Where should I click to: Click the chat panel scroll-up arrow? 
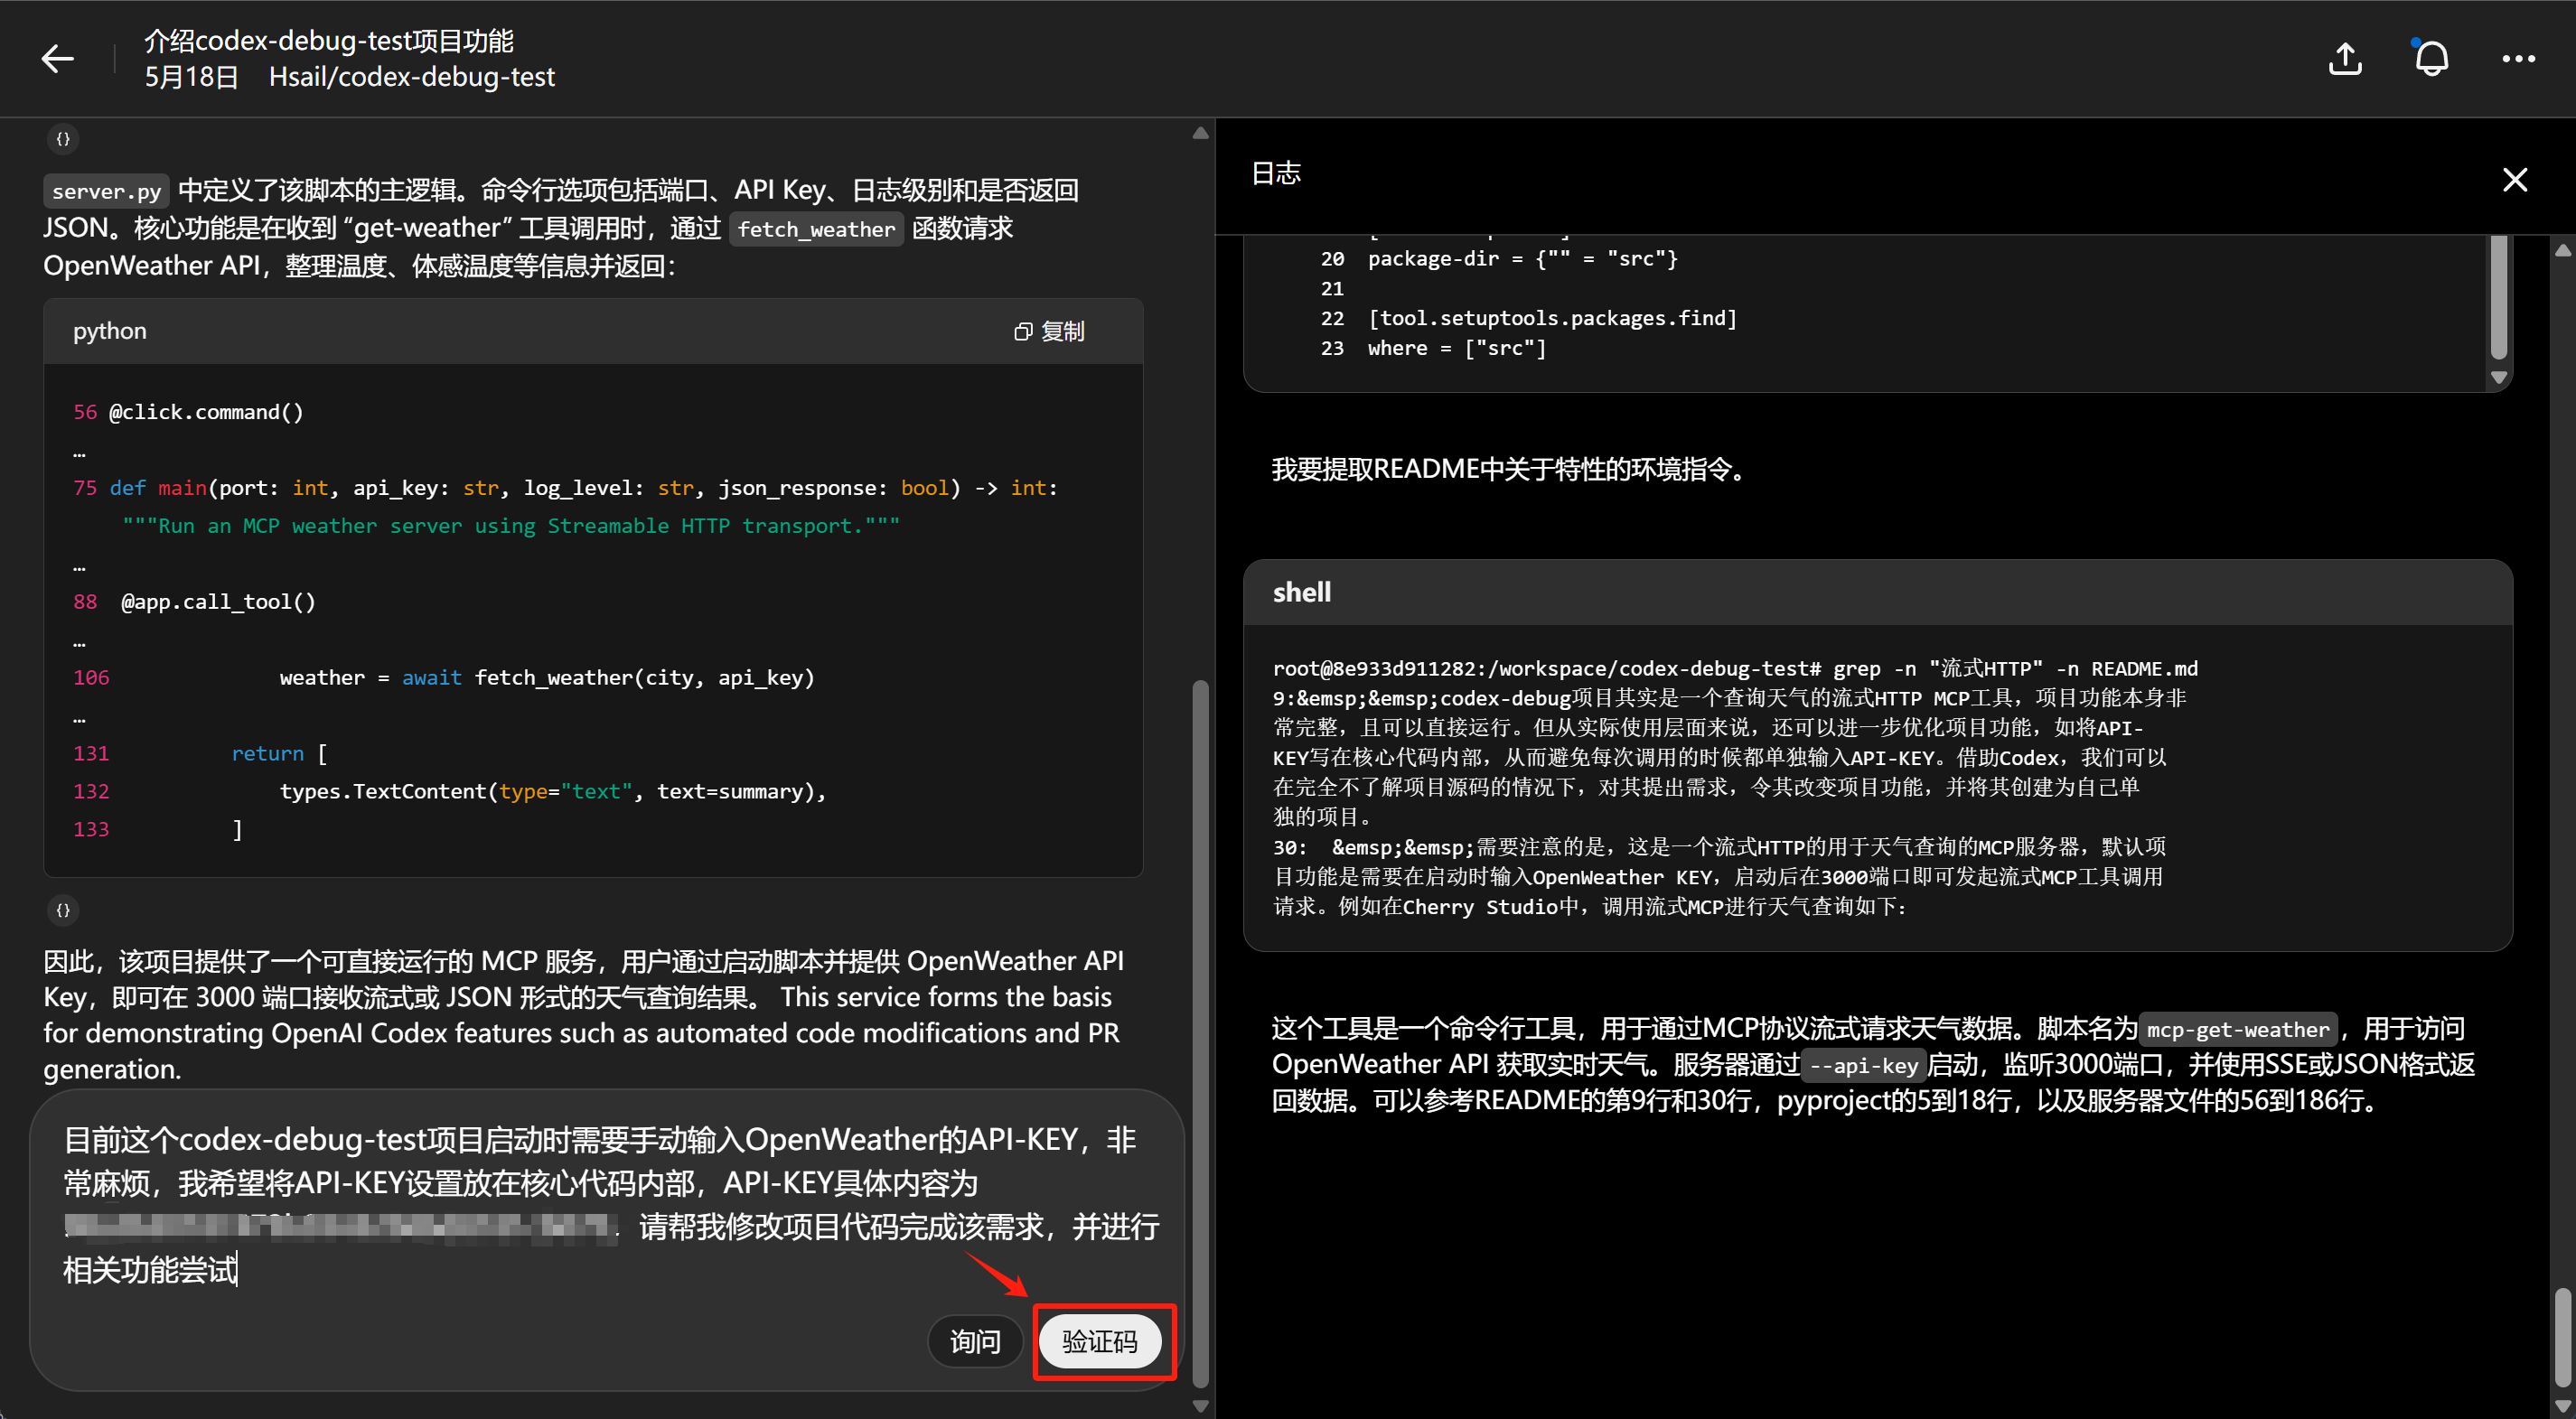pyautogui.click(x=1200, y=133)
